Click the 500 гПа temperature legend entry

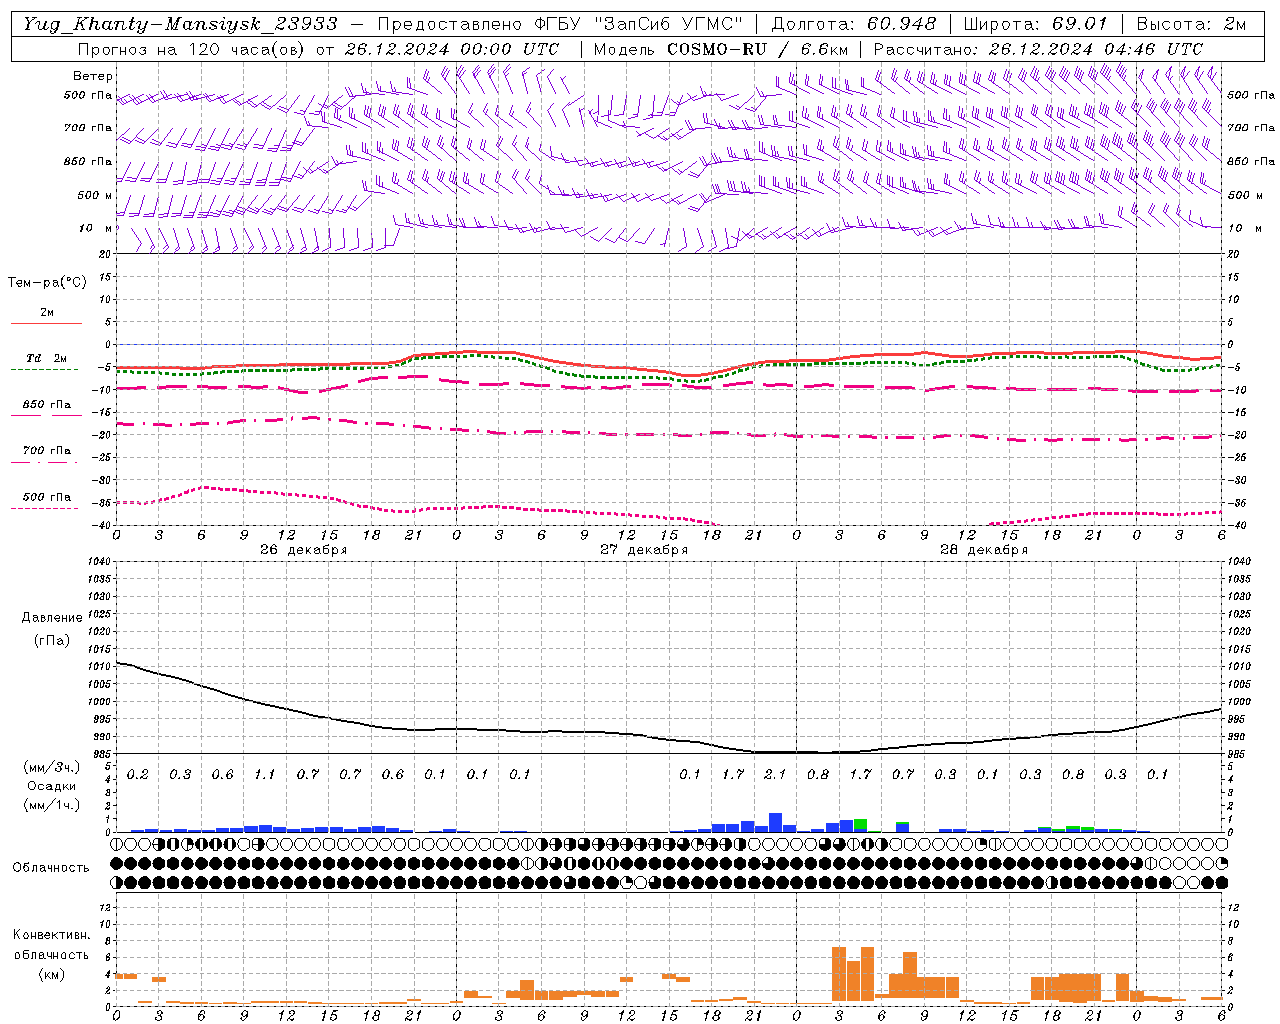tap(46, 496)
